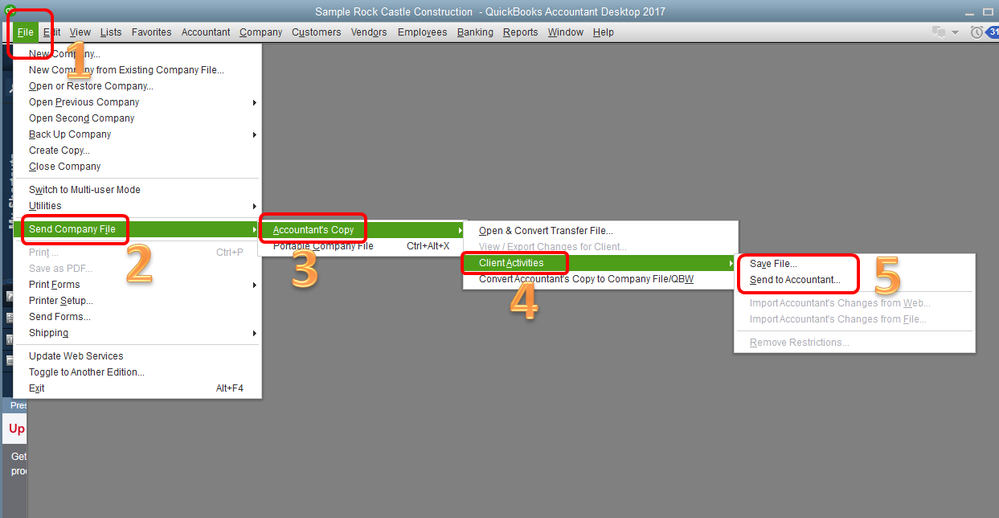
Task: Open the Vendors menu
Action: [369, 32]
